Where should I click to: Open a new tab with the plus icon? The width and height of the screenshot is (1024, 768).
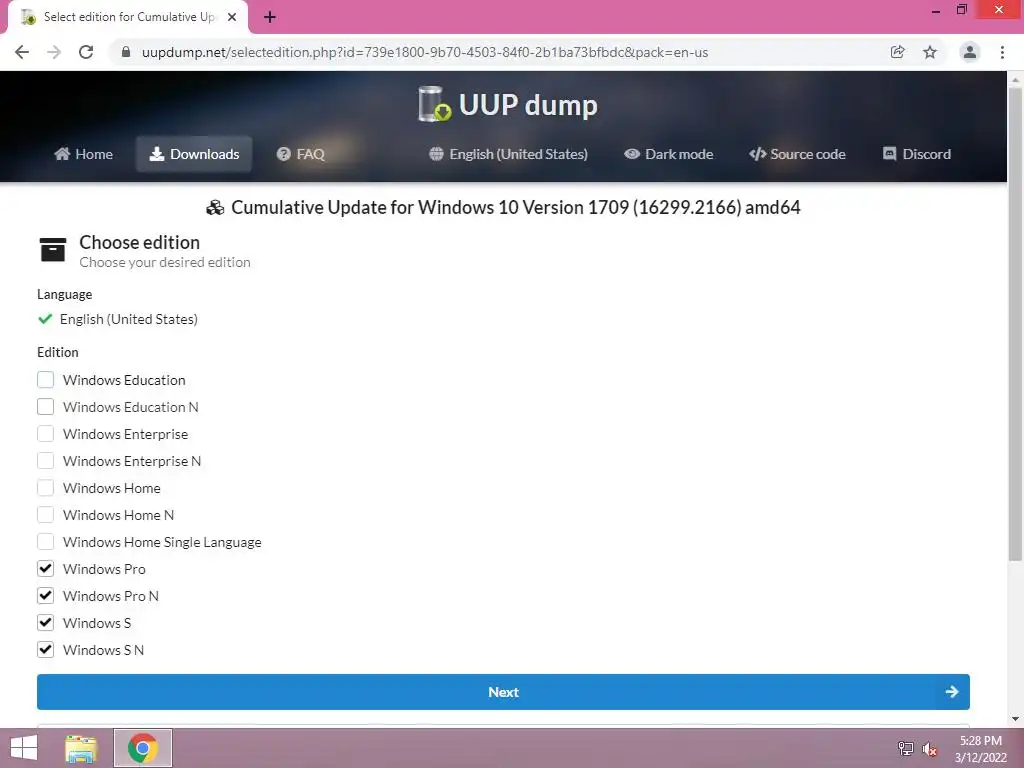pos(270,17)
